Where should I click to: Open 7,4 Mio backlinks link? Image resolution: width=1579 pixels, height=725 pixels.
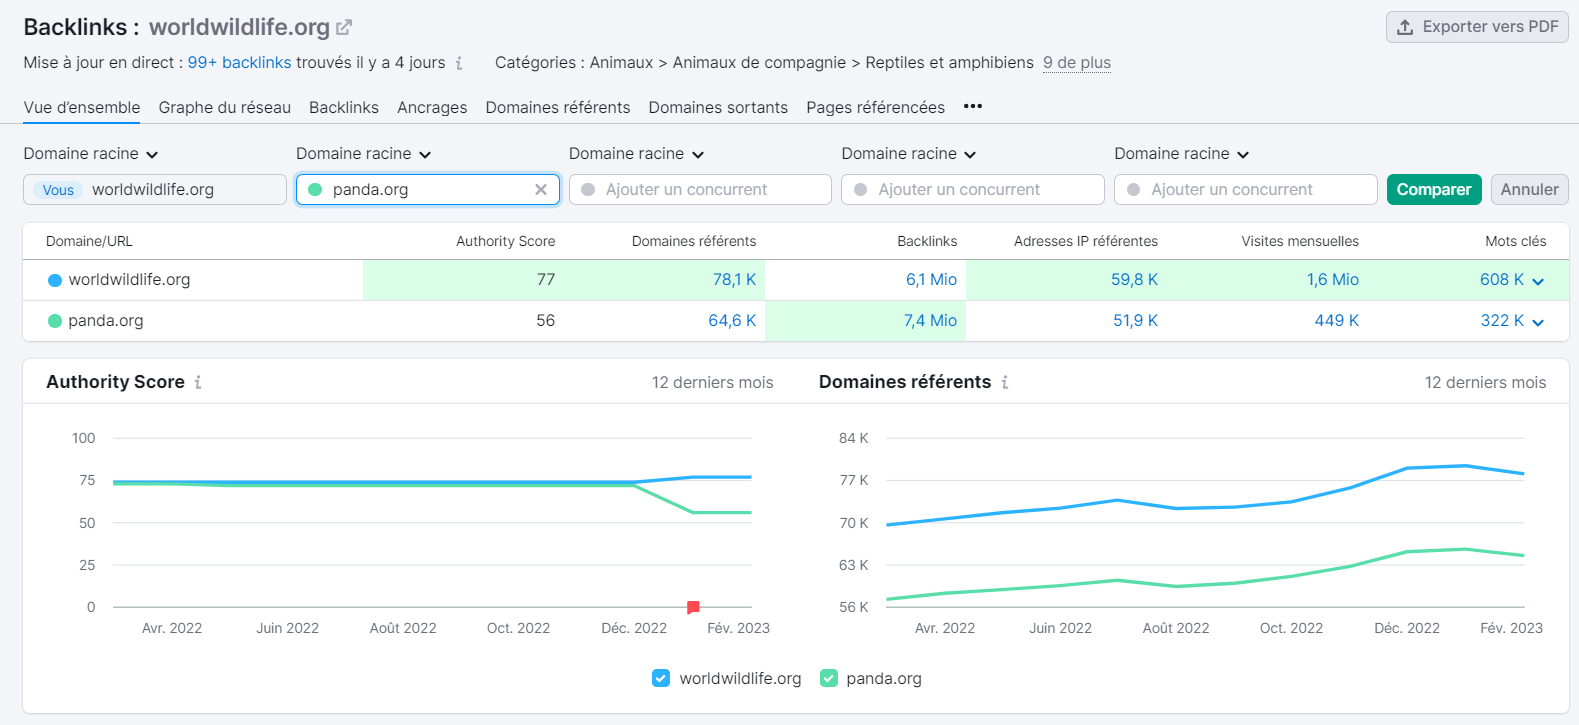pos(930,321)
